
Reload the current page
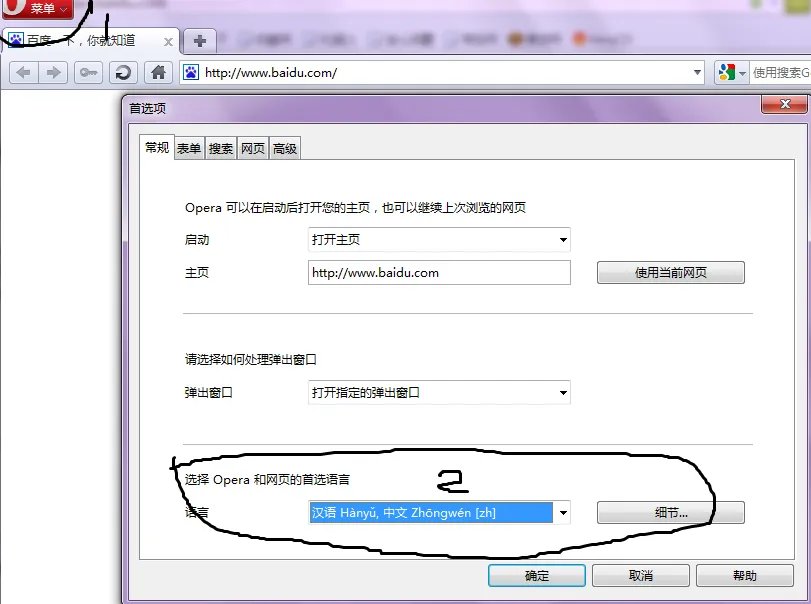pos(124,72)
